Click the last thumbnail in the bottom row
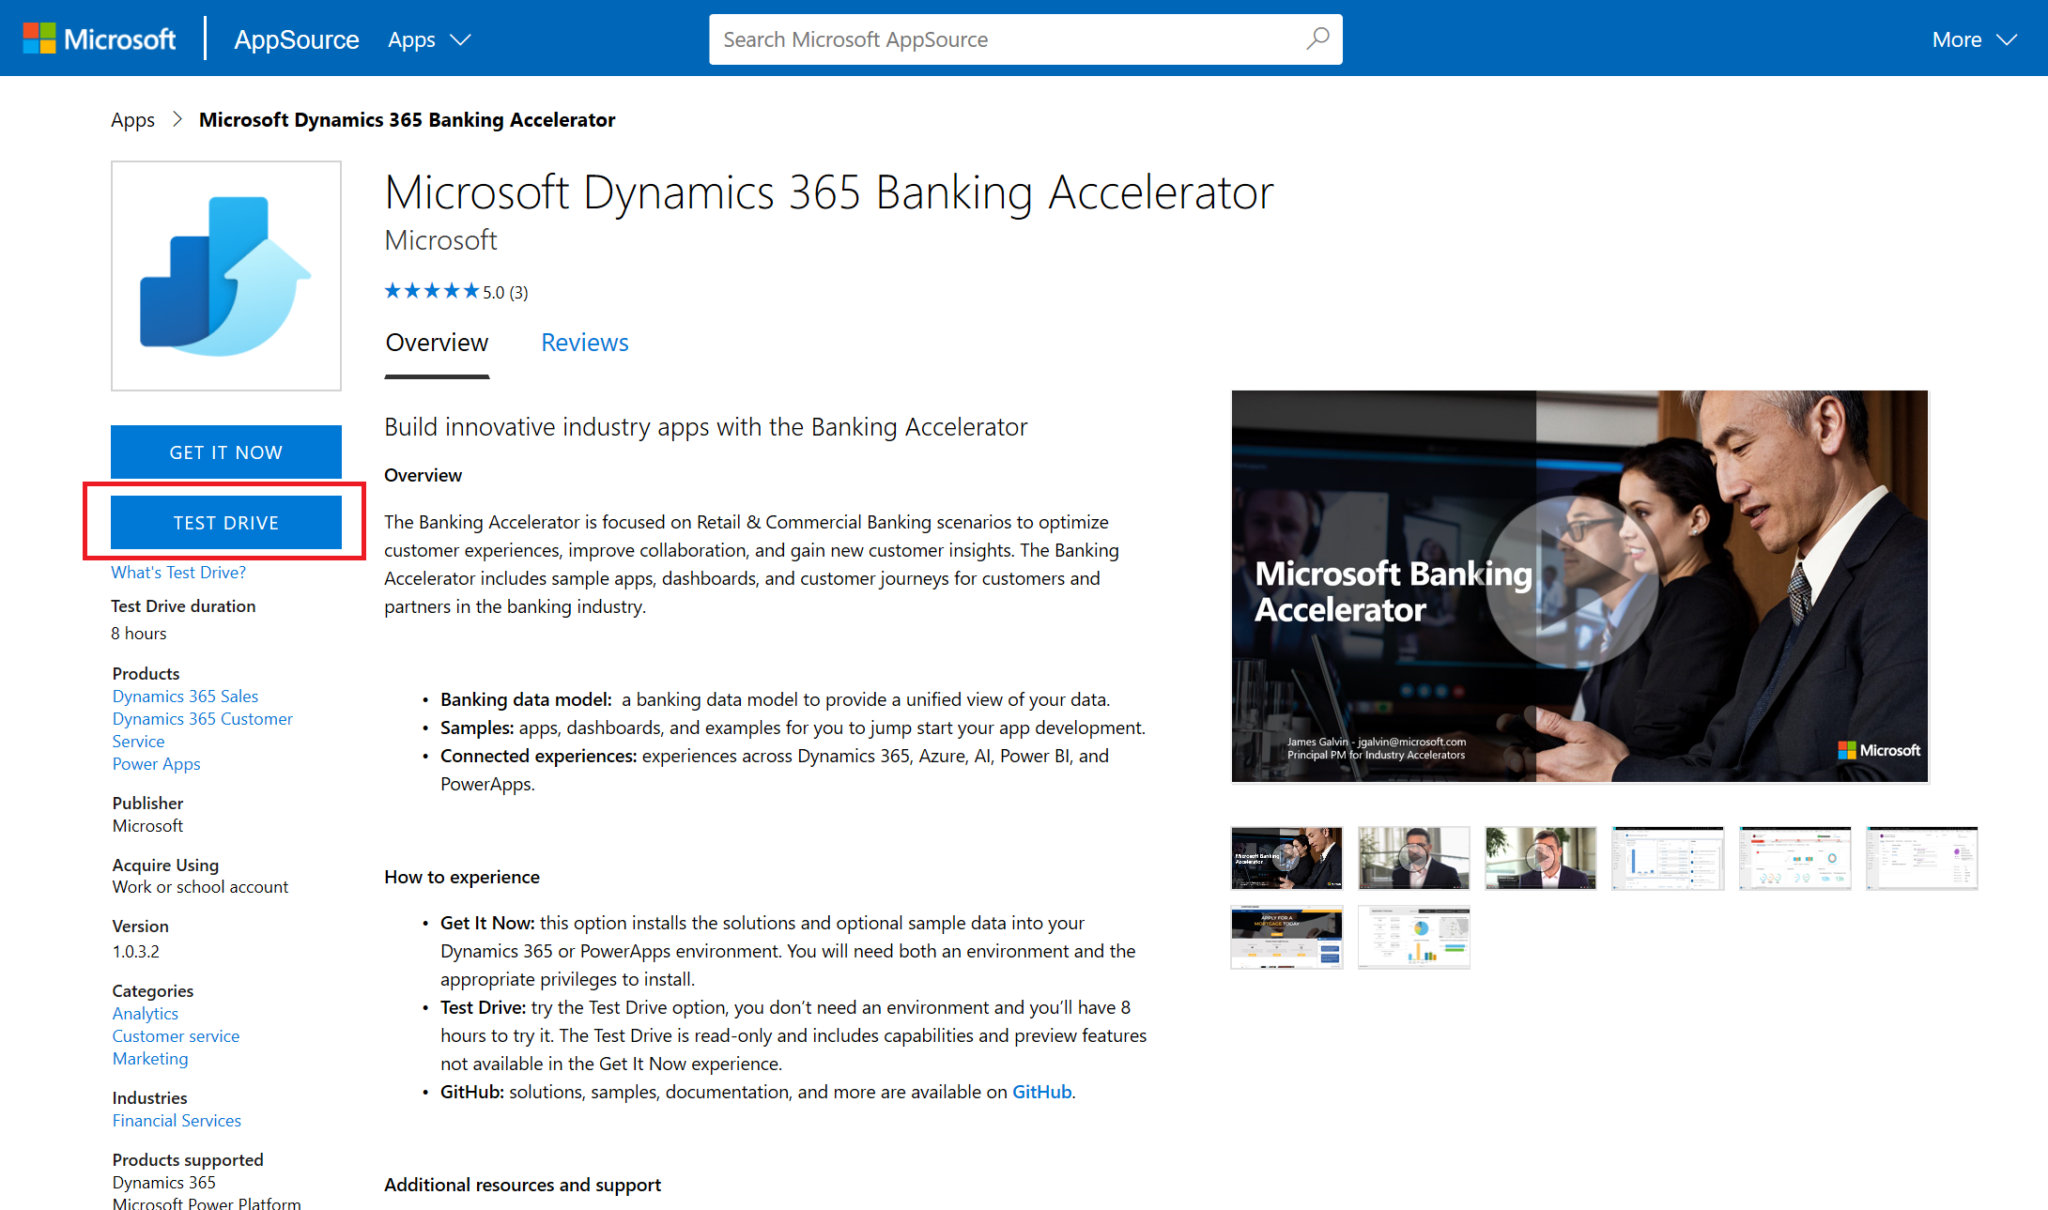 (1414, 937)
